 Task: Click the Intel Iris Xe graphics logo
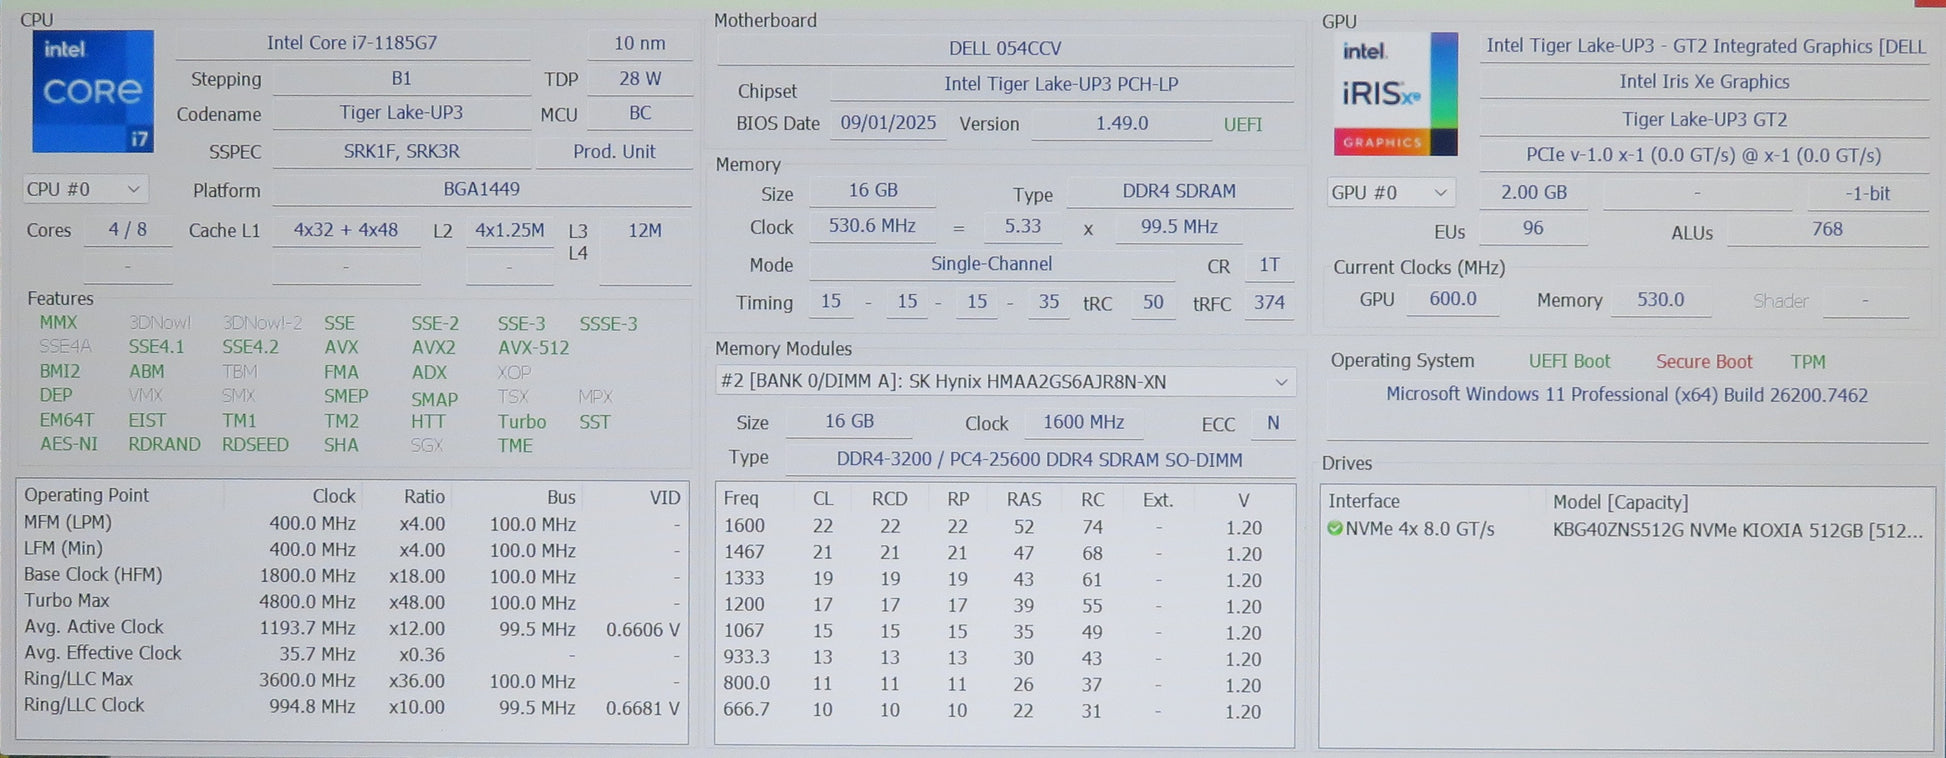point(1395,94)
